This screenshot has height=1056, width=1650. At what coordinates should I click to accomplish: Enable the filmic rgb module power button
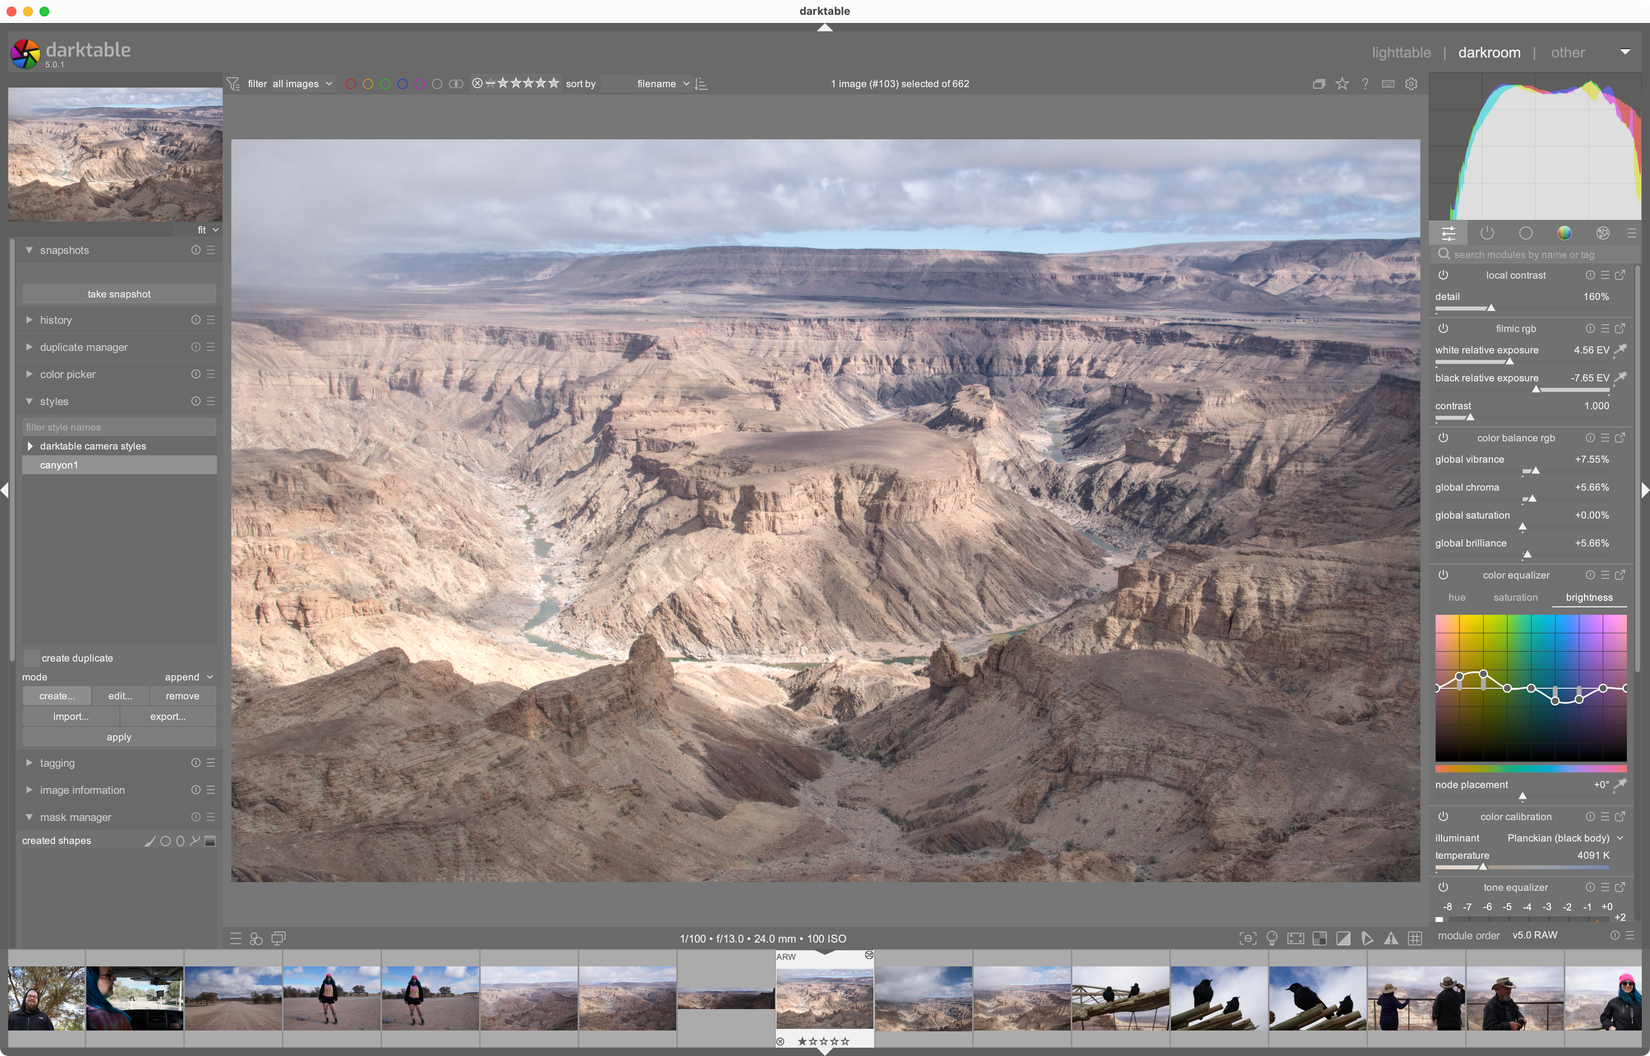pyautogui.click(x=1443, y=328)
